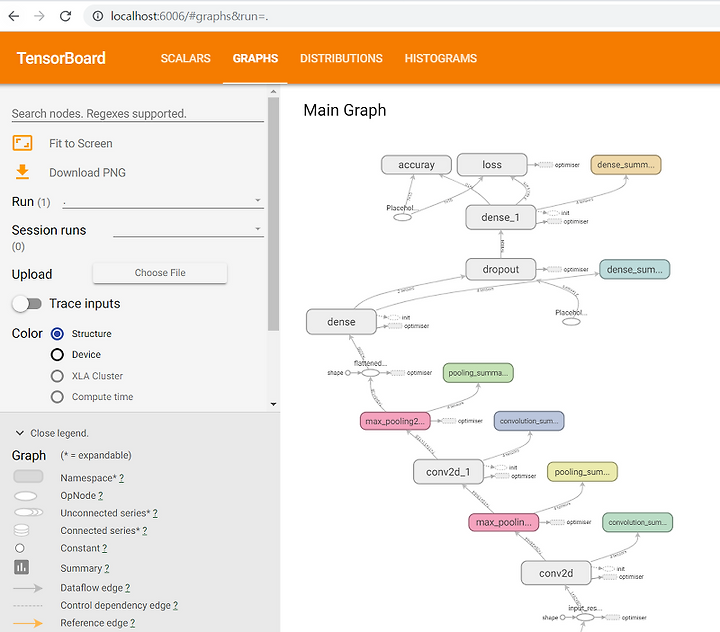Select the yellow pooling_sum node

click(x=582, y=472)
